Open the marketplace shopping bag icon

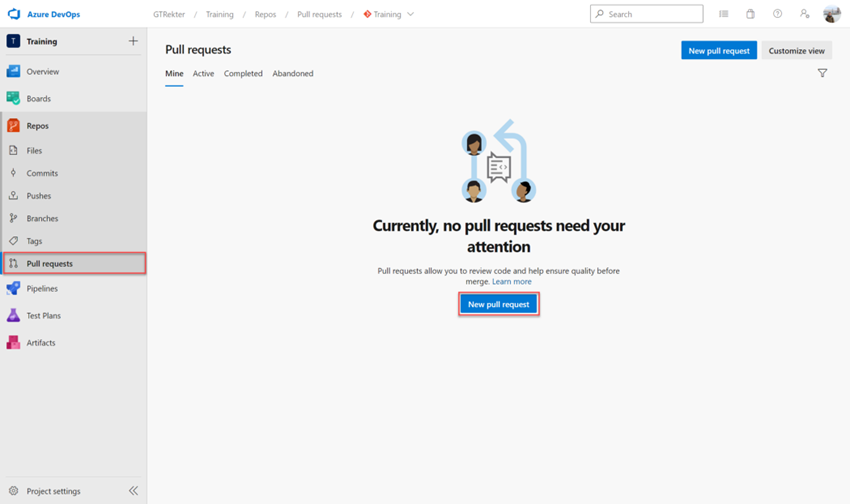(x=750, y=14)
